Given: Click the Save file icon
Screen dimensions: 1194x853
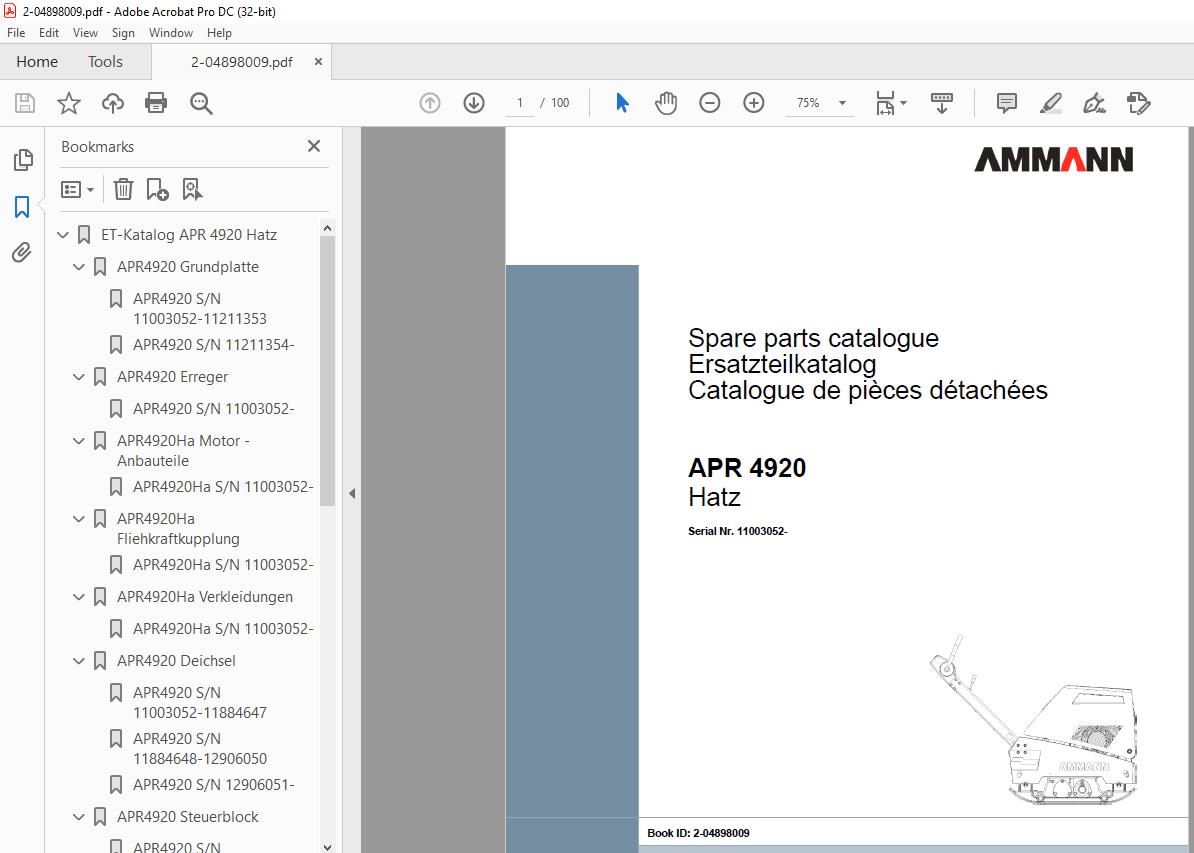Looking at the screenshot, I should pos(25,103).
